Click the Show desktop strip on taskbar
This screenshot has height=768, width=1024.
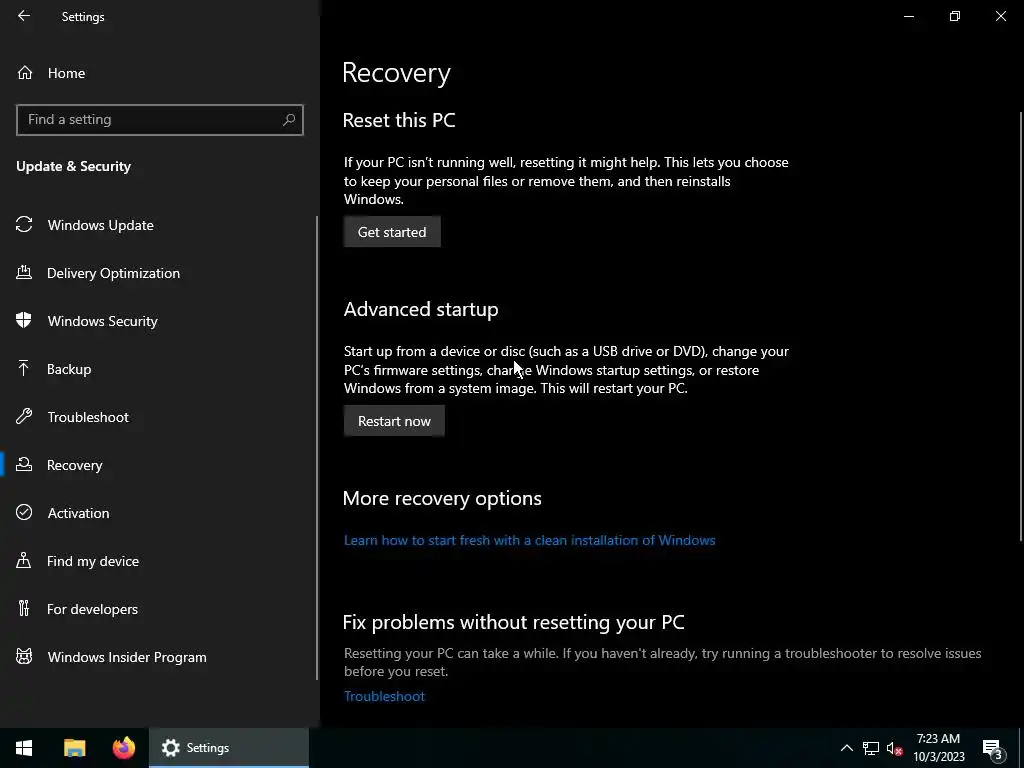coord(1021,748)
